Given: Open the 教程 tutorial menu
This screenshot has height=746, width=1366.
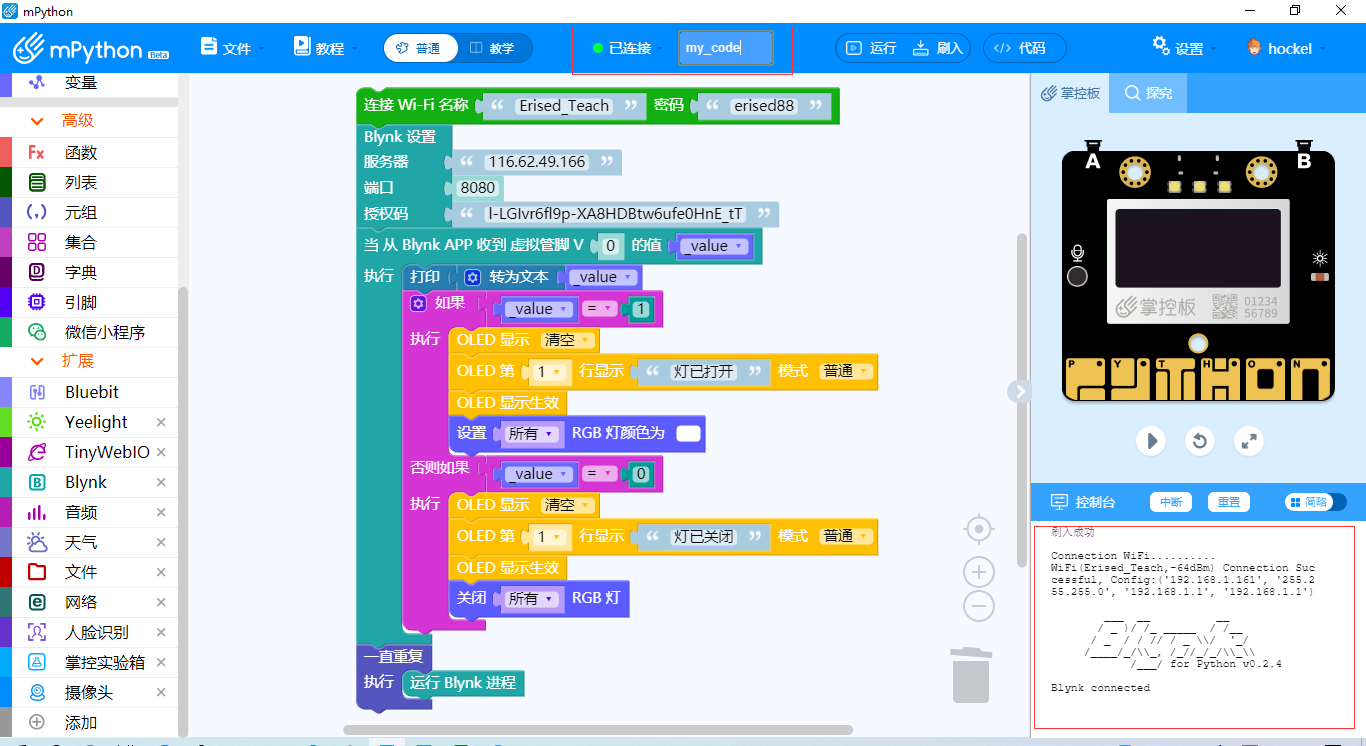Looking at the screenshot, I should click(x=326, y=47).
